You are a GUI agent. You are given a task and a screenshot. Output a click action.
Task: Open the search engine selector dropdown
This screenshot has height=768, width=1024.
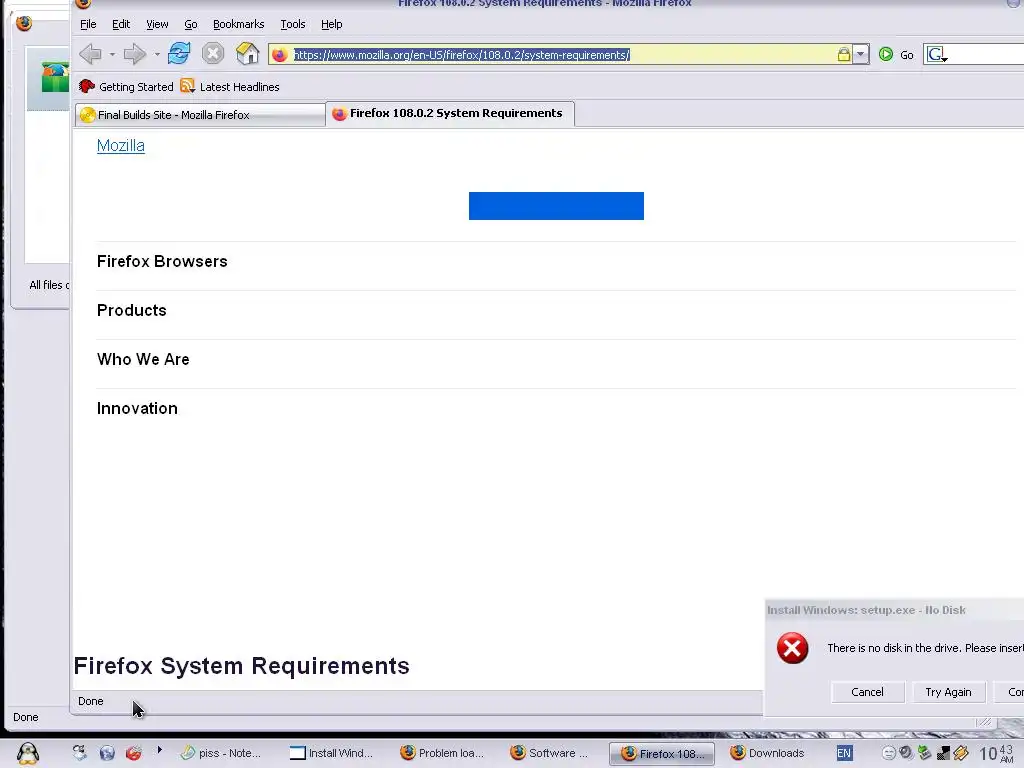936,55
